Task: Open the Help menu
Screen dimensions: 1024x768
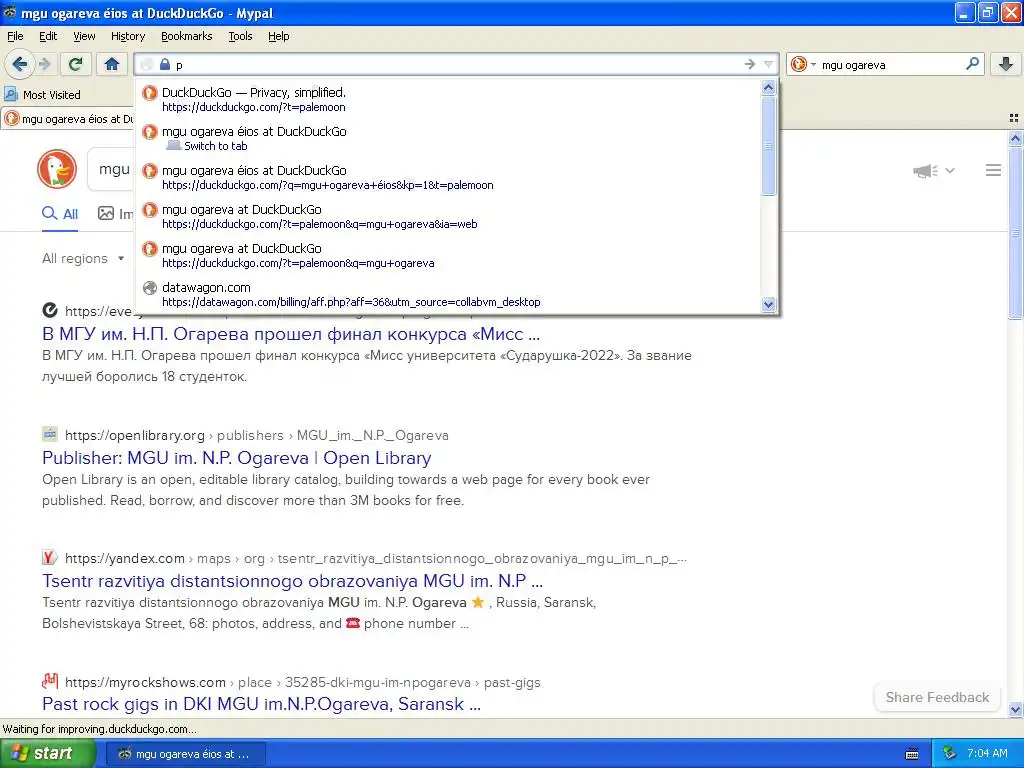Action: [x=278, y=36]
